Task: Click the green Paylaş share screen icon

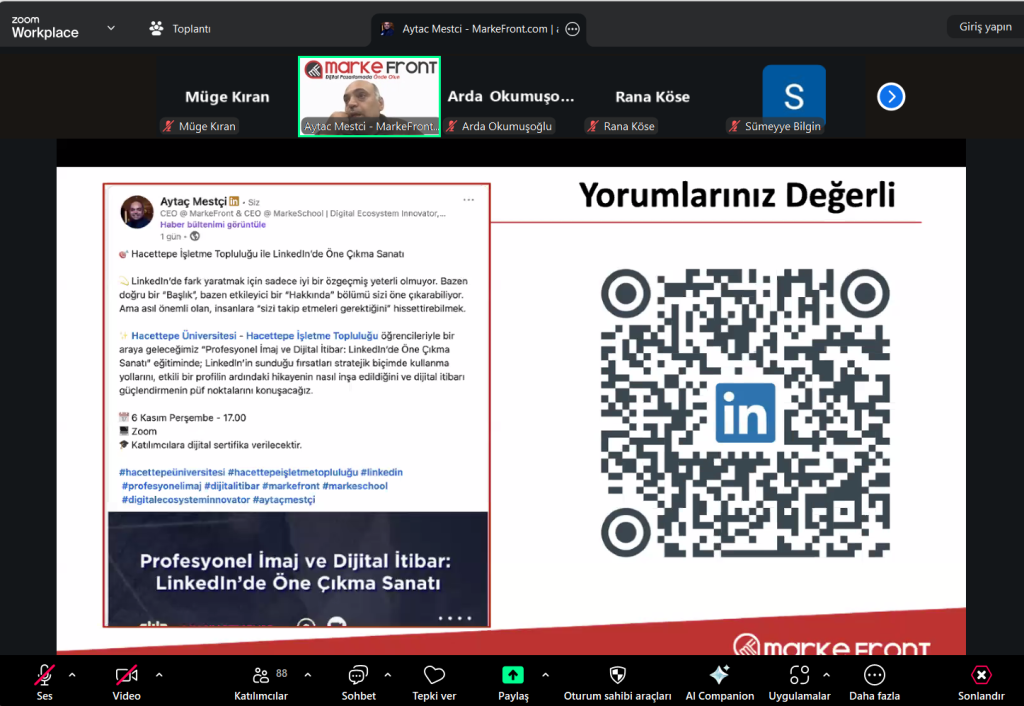Action: [x=513, y=675]
